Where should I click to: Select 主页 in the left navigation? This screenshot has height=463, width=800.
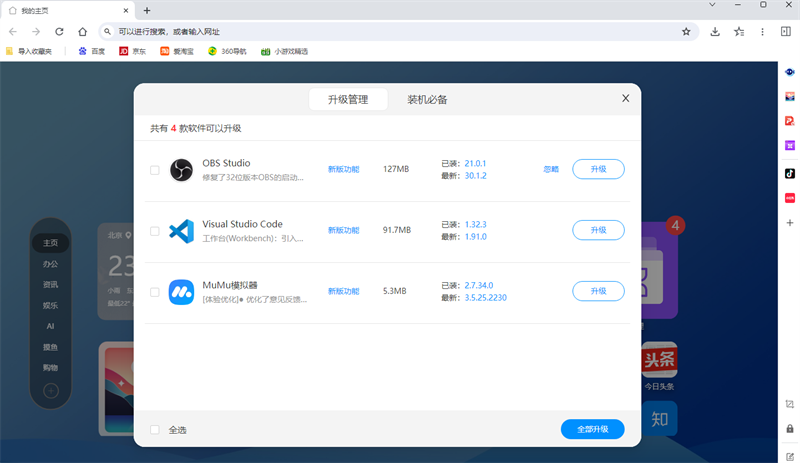pos(51,243)
